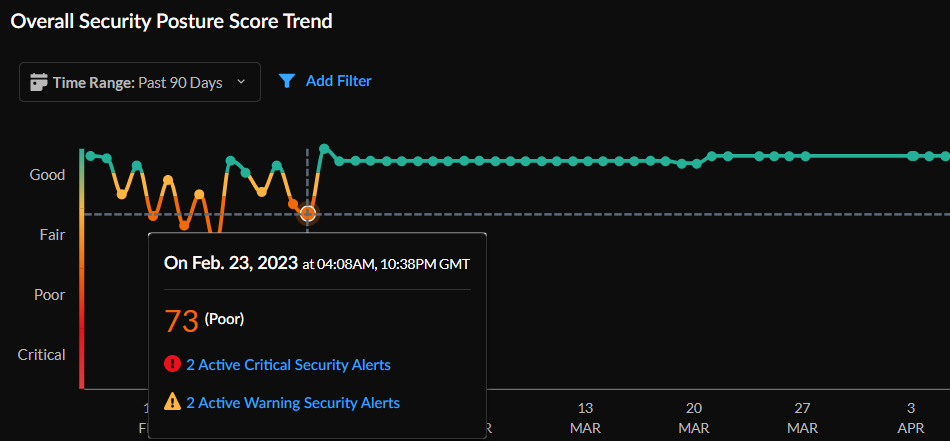Click the last data point at the right edge
Viewport: 950px width, 441px height.
(x=946, y=156)
